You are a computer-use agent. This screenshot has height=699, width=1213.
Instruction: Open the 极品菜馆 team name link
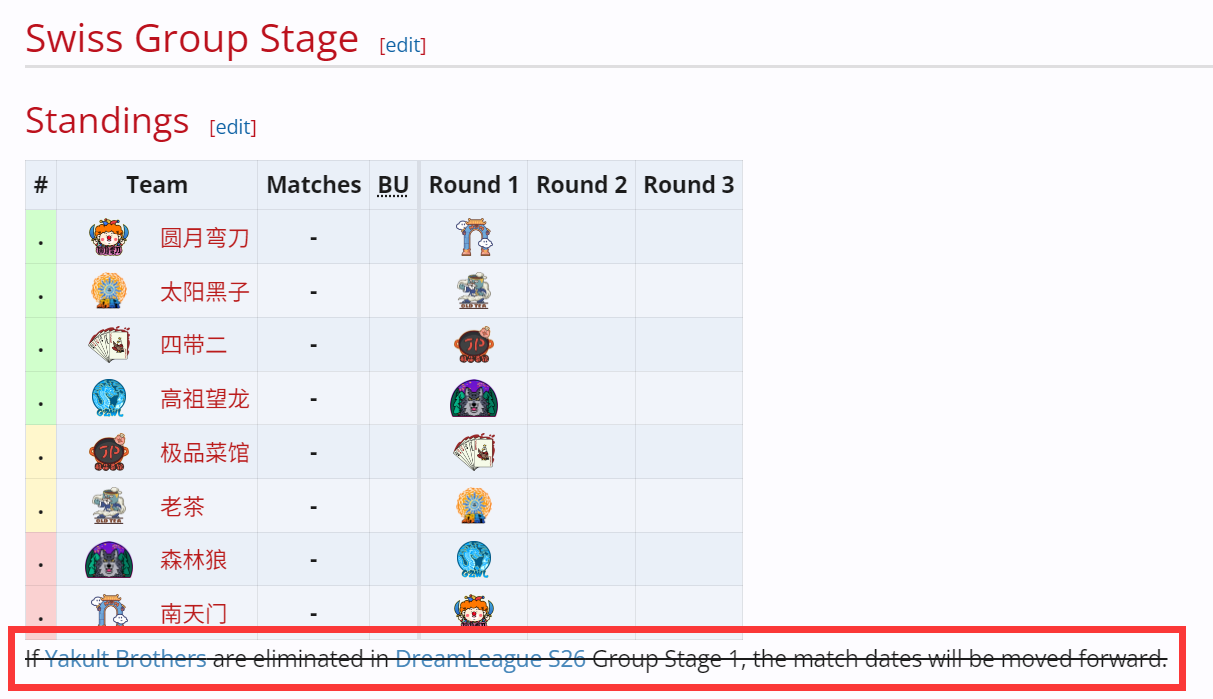[204, 453]
